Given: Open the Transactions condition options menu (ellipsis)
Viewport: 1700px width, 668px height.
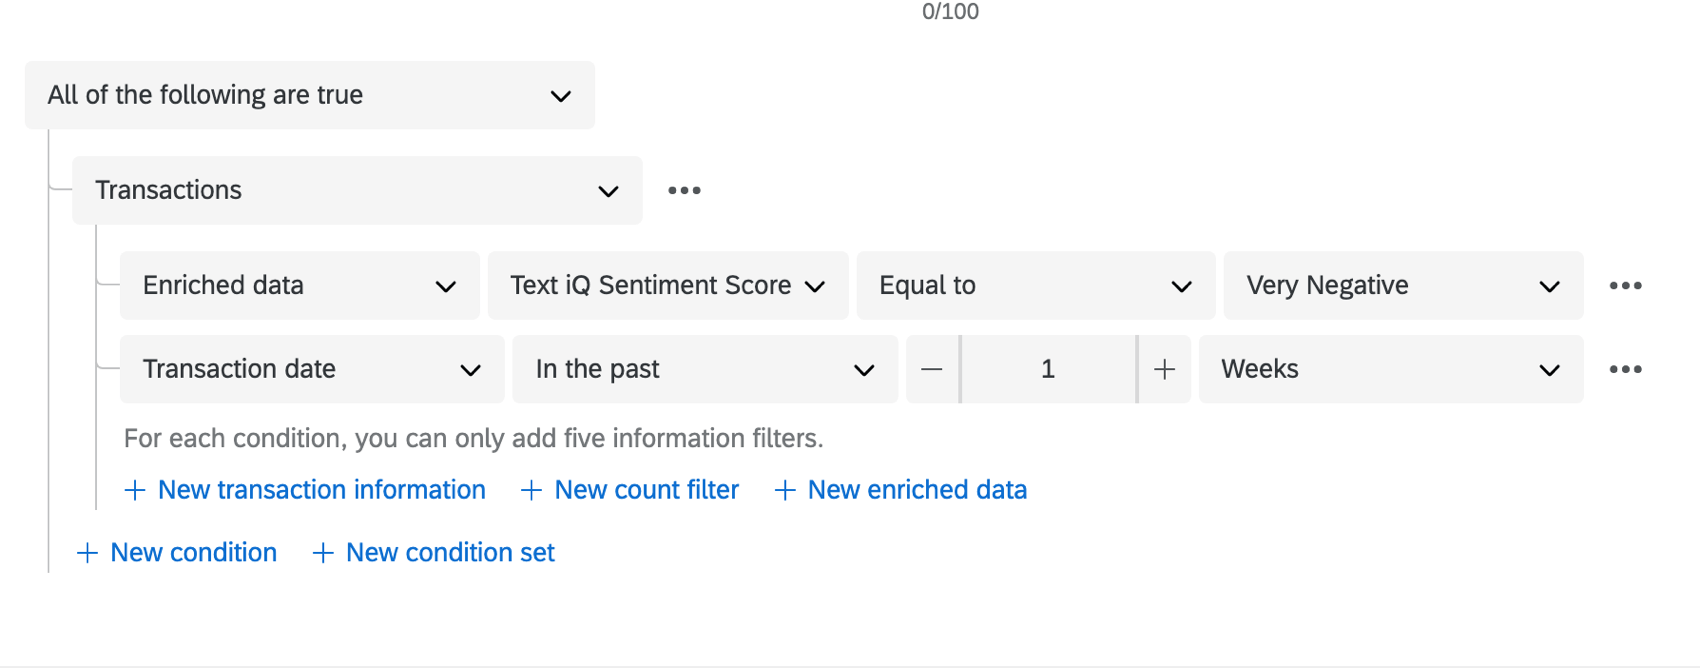Looking at the screenshot, I should 685,190.
